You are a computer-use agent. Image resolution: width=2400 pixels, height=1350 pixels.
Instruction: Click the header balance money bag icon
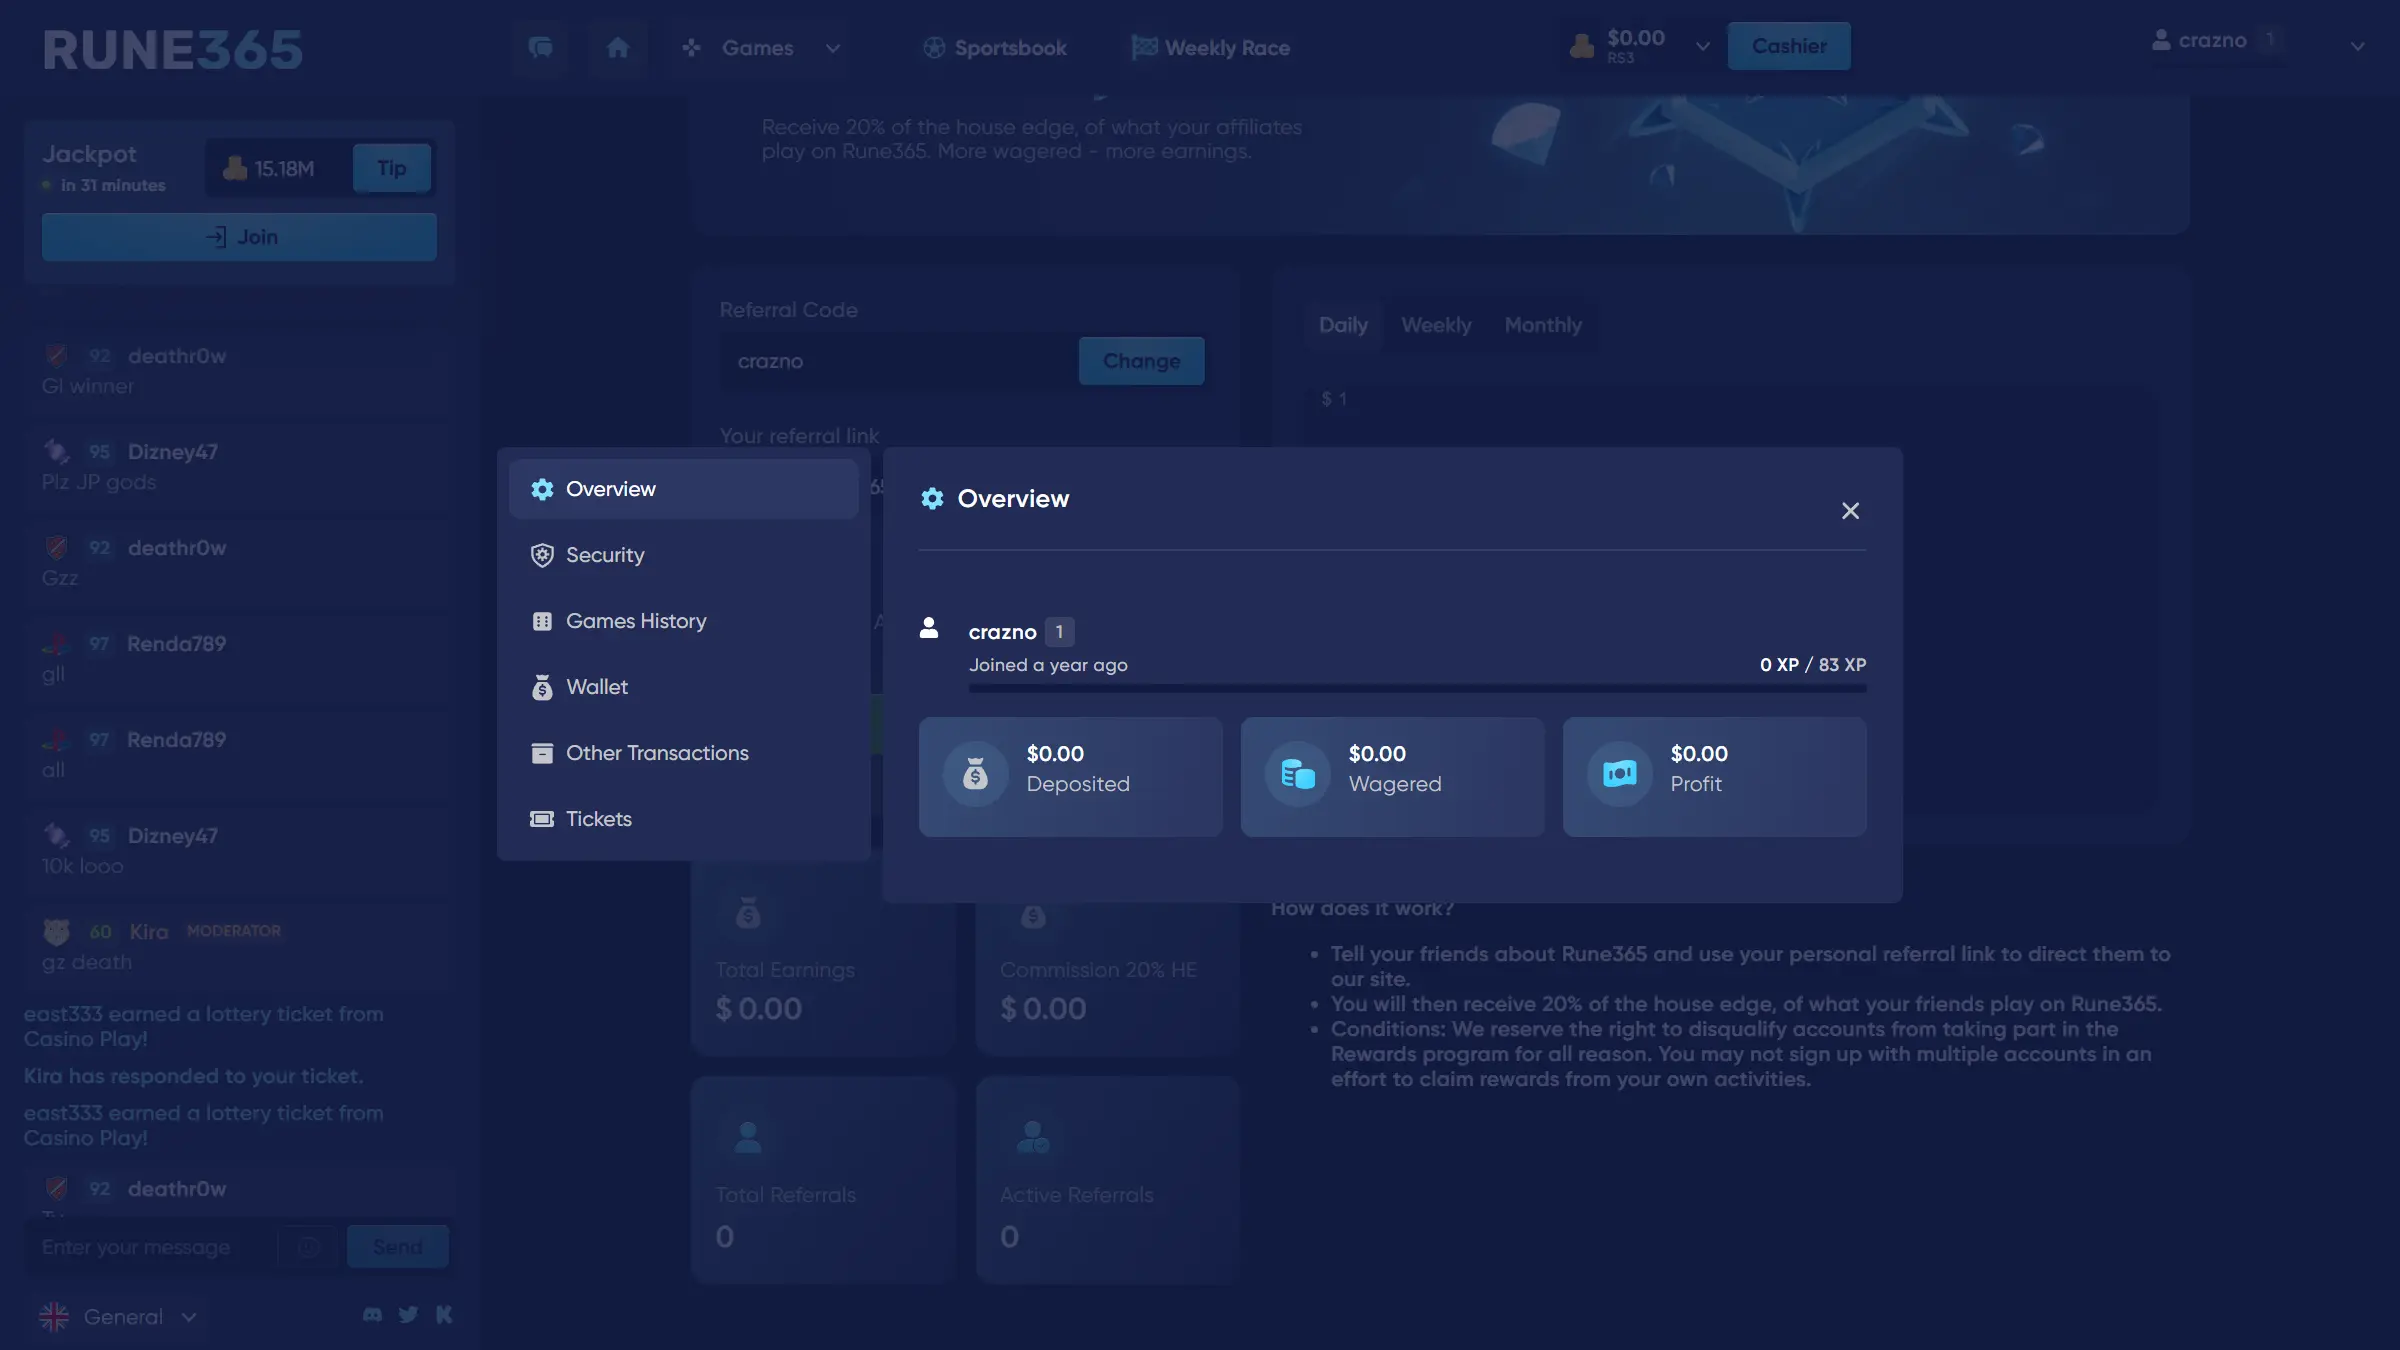[x=1582, y=46]
